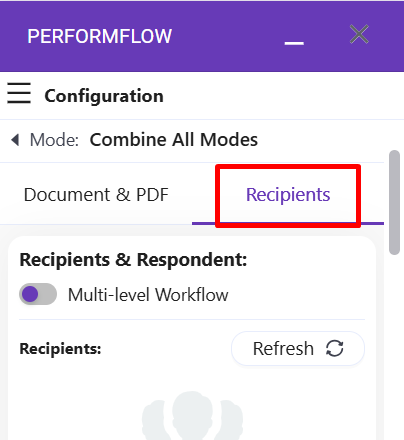Click the Recipients & Respondent heading
This screenshot has width=404, height=440.
click(133, 260)
